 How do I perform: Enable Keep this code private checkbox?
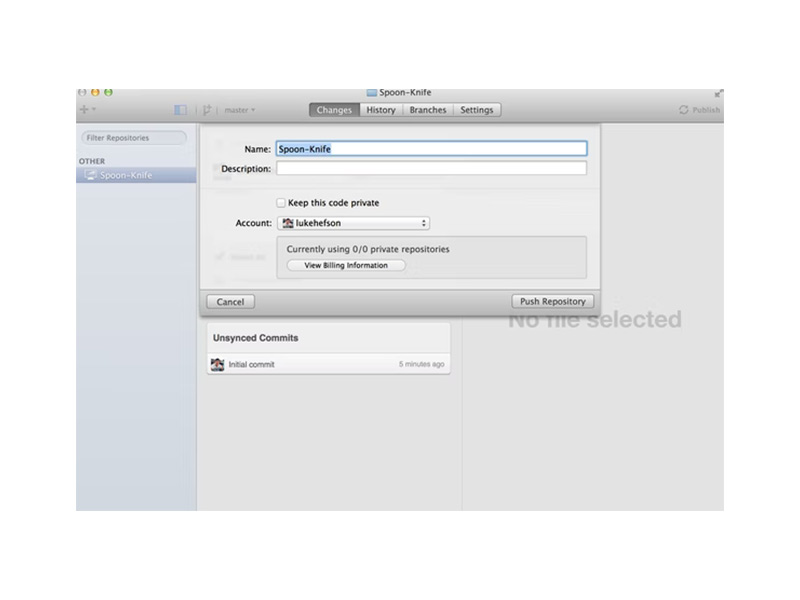coord(281,203)
